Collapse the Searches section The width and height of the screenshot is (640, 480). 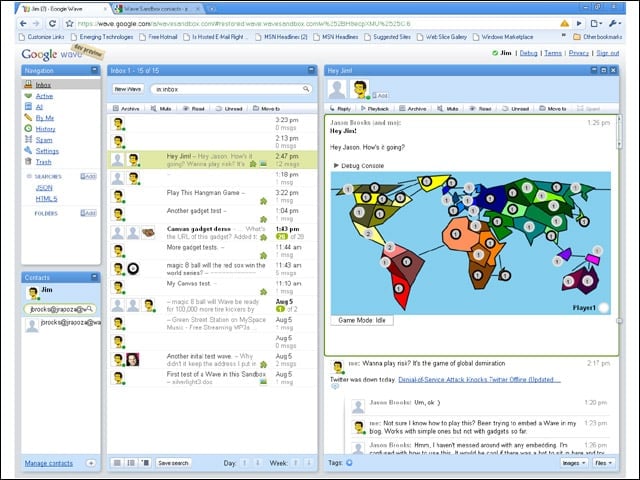[29, 176]
